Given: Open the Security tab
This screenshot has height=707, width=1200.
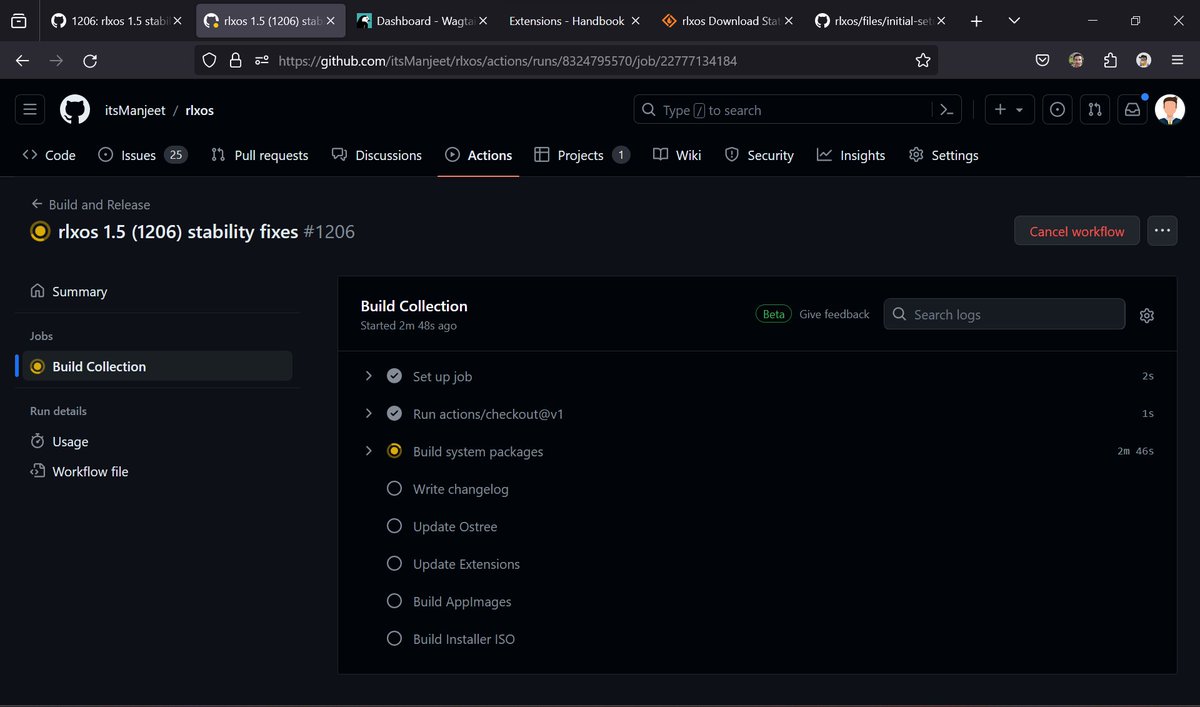Looking at the screenshot, I should 759,155.
